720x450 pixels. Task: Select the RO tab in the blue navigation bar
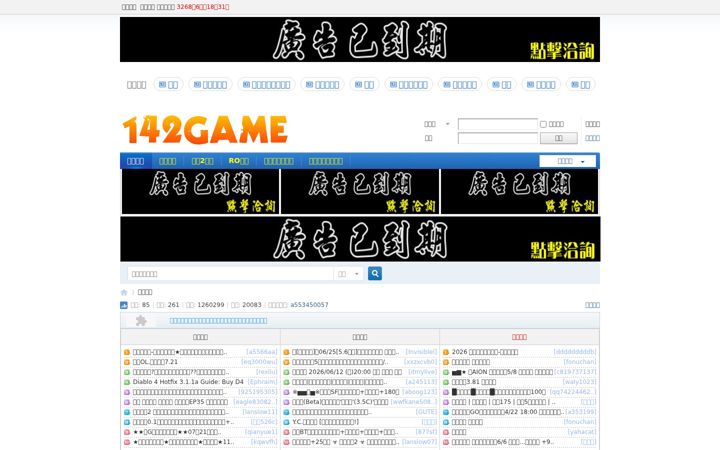(x=238, y=161)
